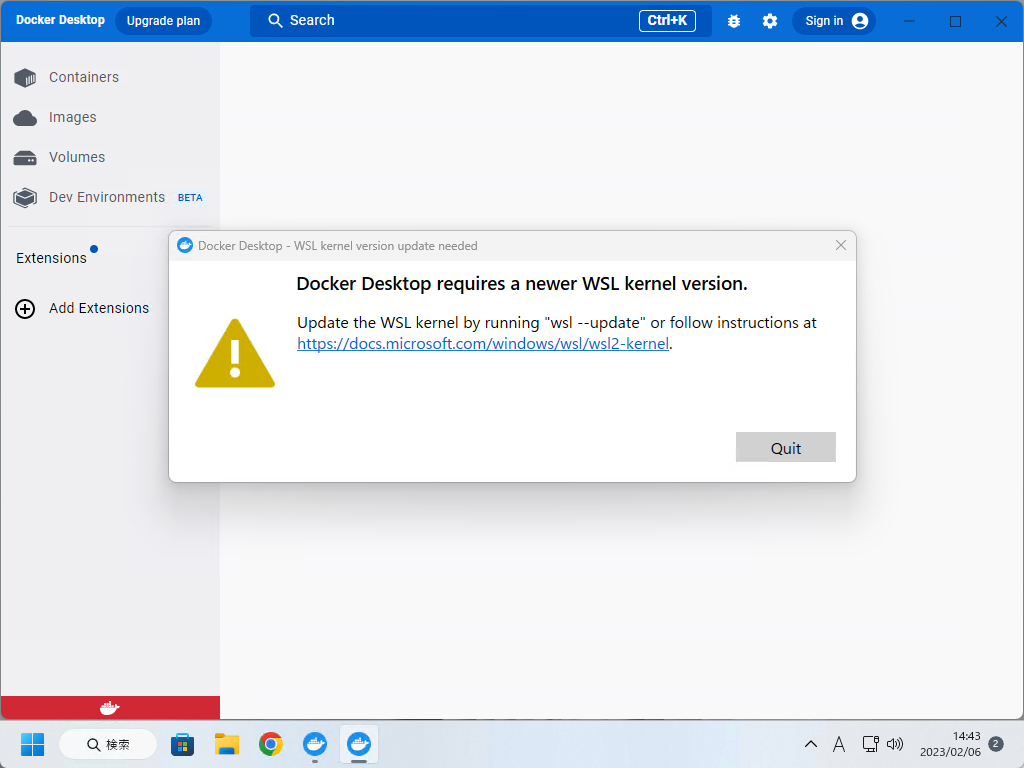
Task: Click the BETA tag
Action: point(190,198)
